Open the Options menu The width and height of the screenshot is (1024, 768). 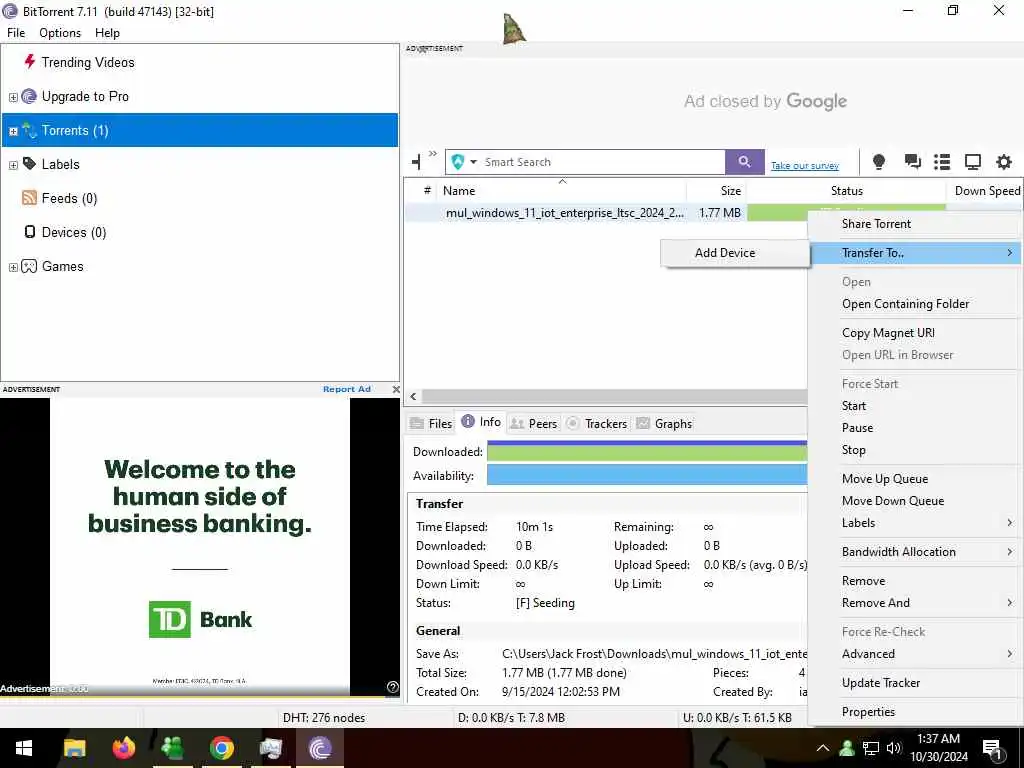pyautogui.click(x=60, y=33)
